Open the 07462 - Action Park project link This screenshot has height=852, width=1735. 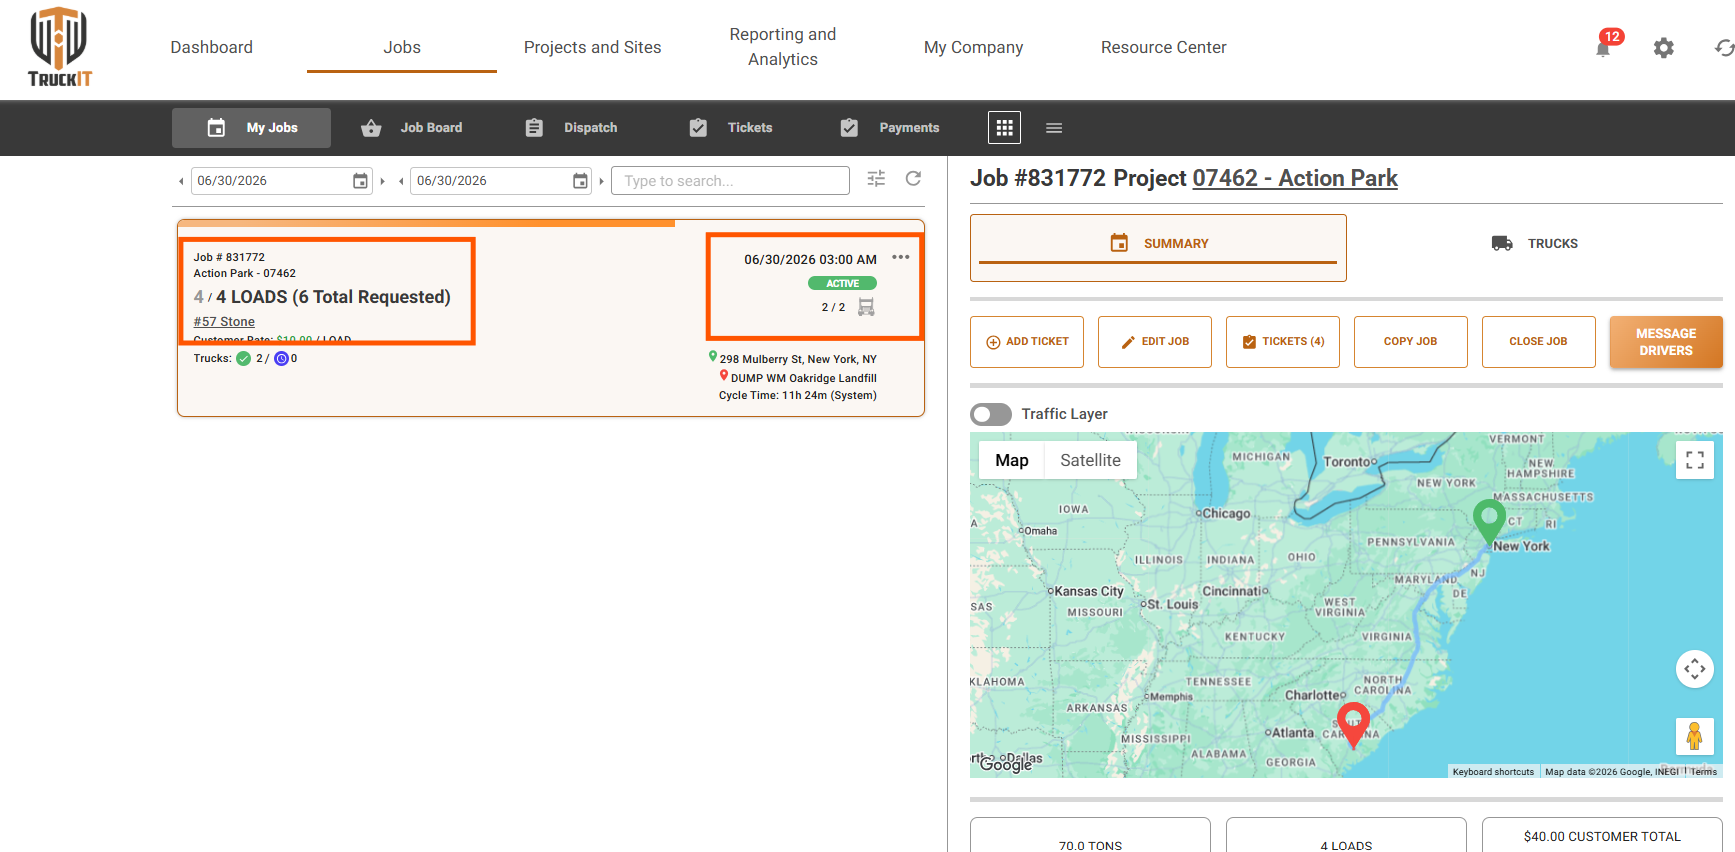[1295, 178]
